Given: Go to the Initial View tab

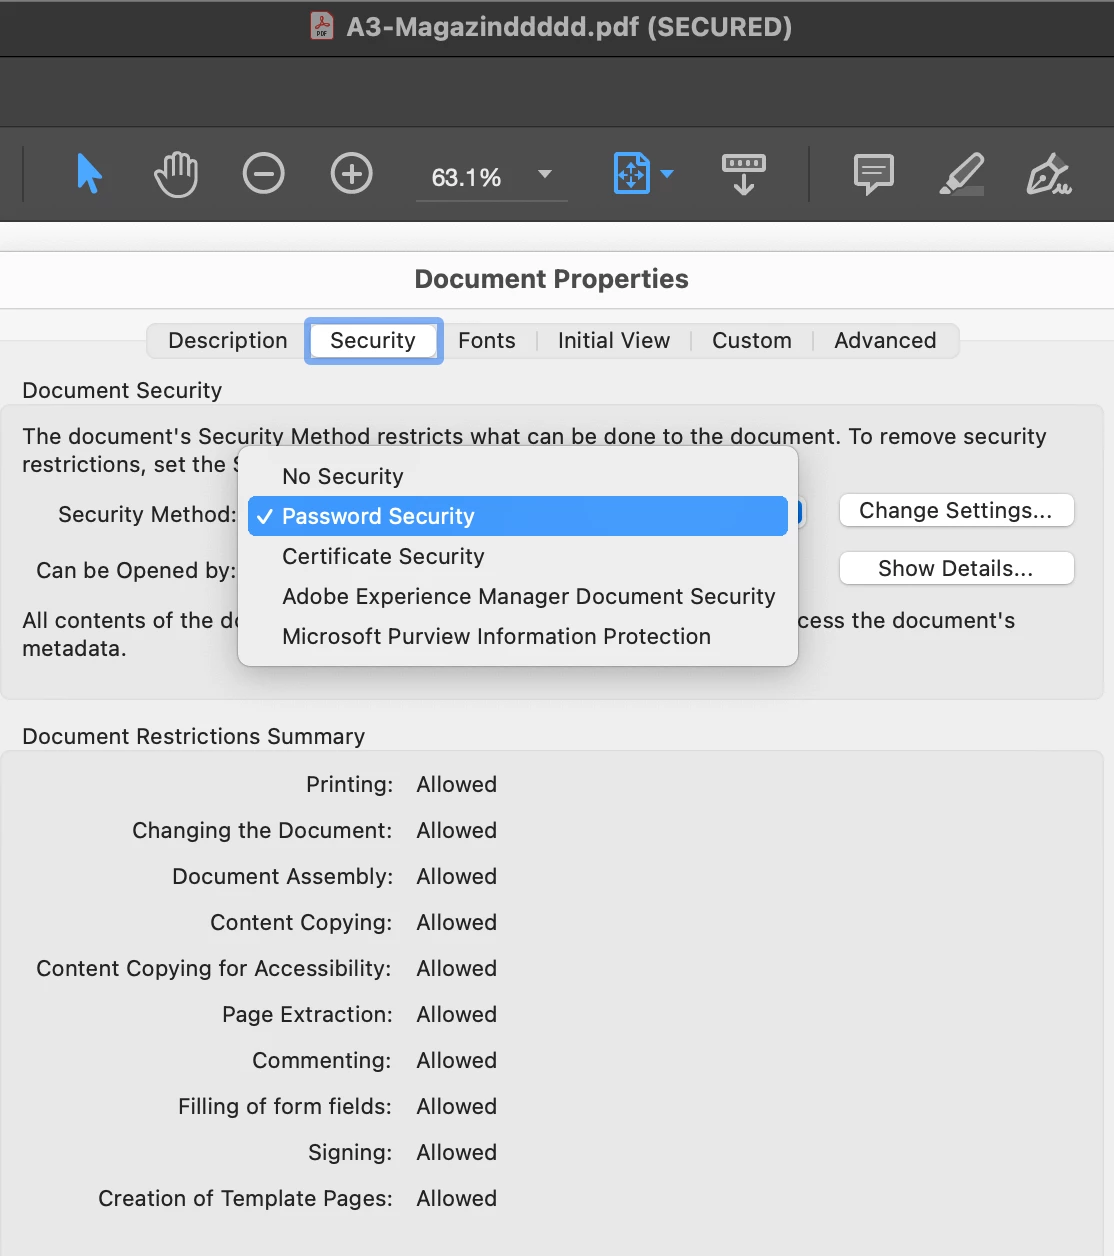Looking at the screenshot, I should 614,340.
